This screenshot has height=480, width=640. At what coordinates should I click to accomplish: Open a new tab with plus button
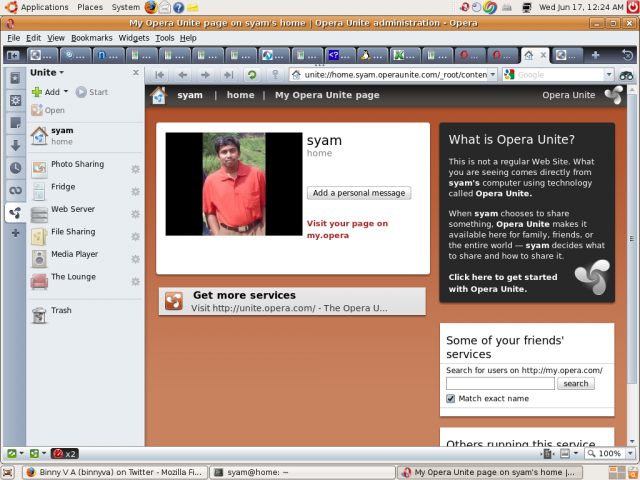[x=596, y=55]
